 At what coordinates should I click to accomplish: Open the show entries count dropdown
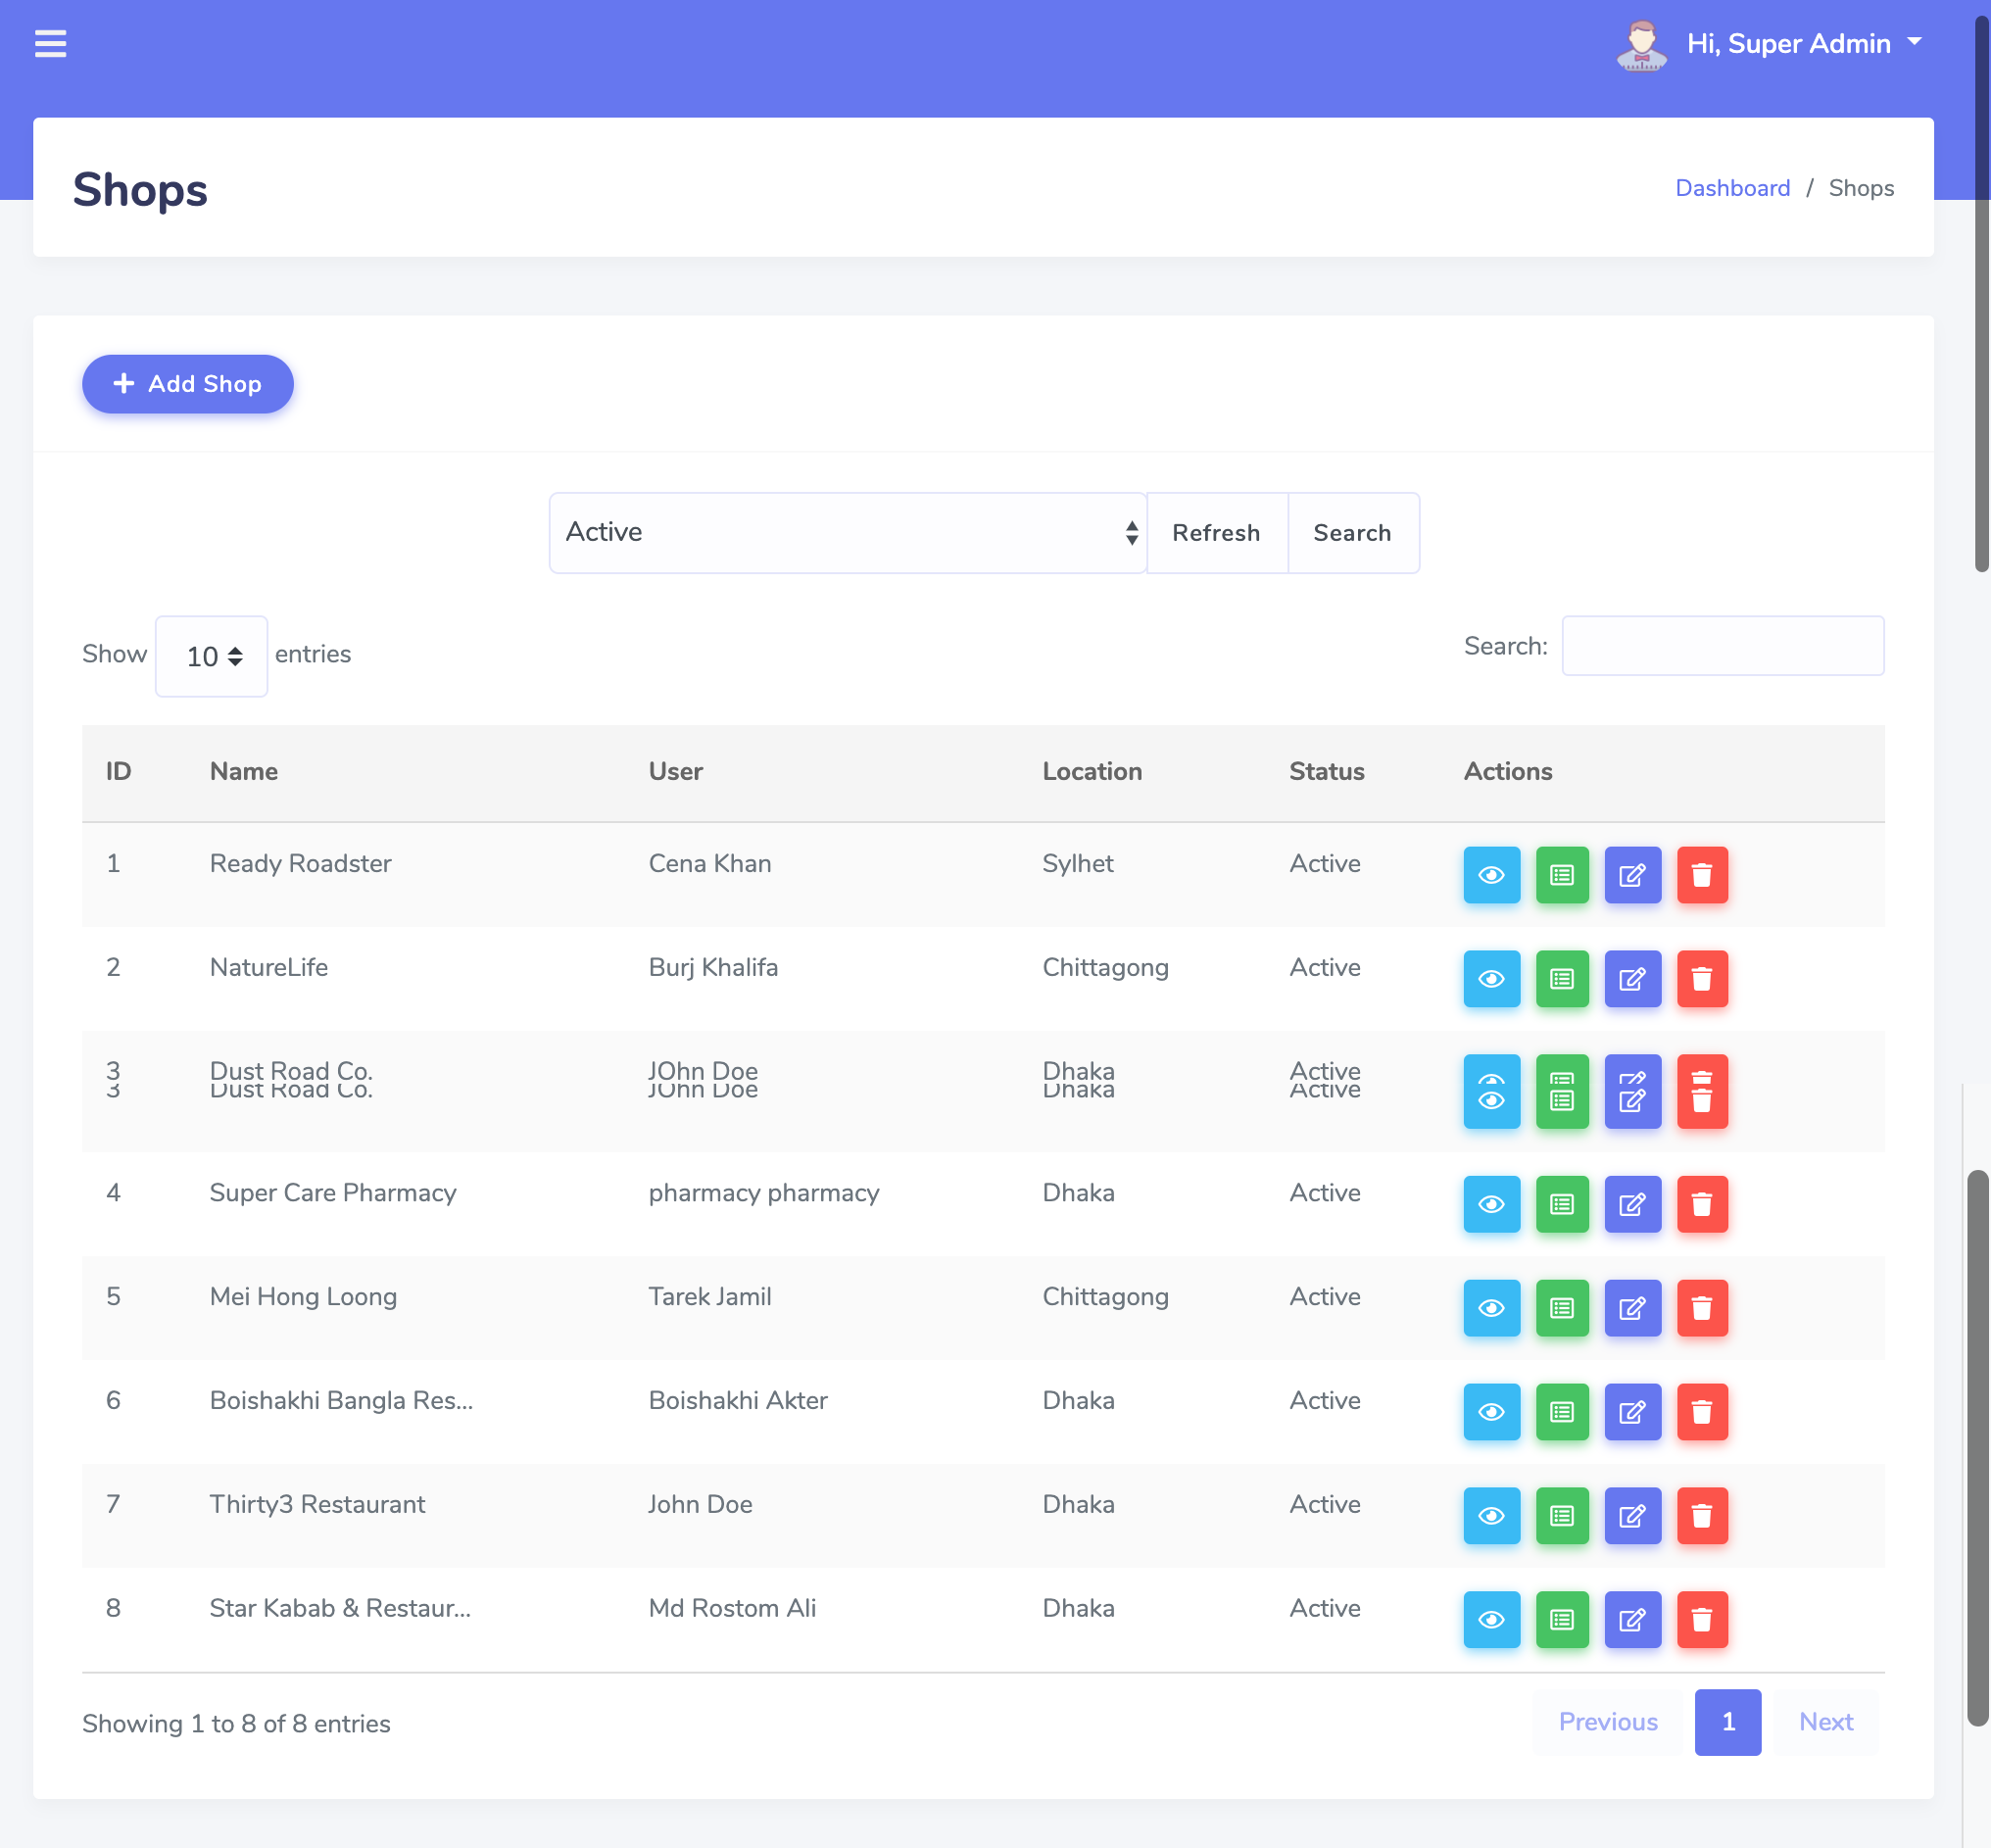[x=211, y=656]
